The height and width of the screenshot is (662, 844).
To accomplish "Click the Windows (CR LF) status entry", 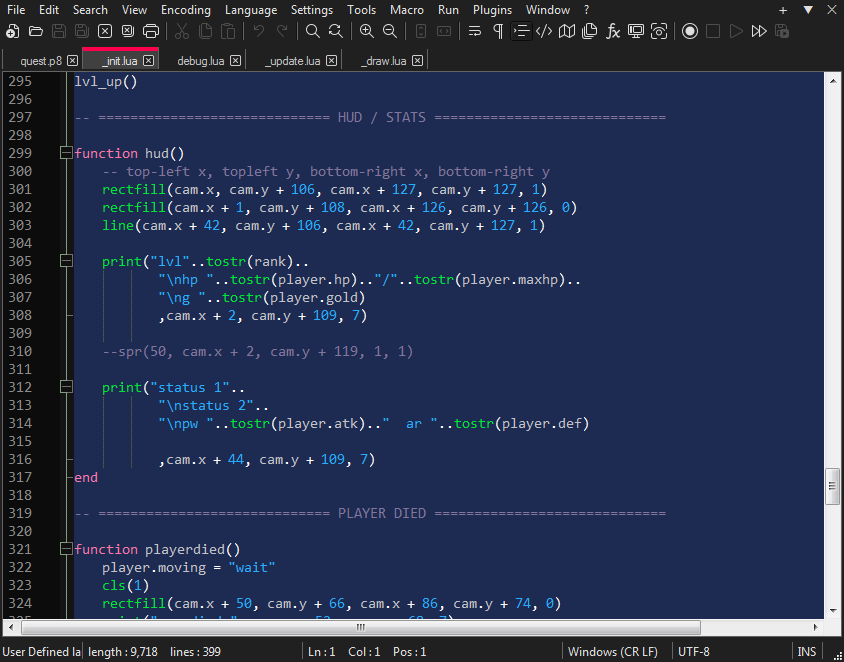I will tap(613, 652).
